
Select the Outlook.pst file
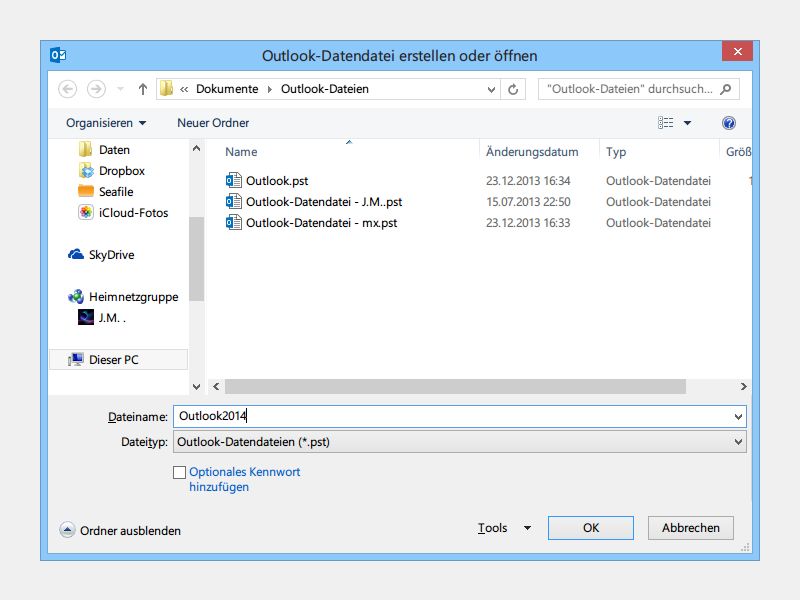pyautogui.click(x=277, y=181)
